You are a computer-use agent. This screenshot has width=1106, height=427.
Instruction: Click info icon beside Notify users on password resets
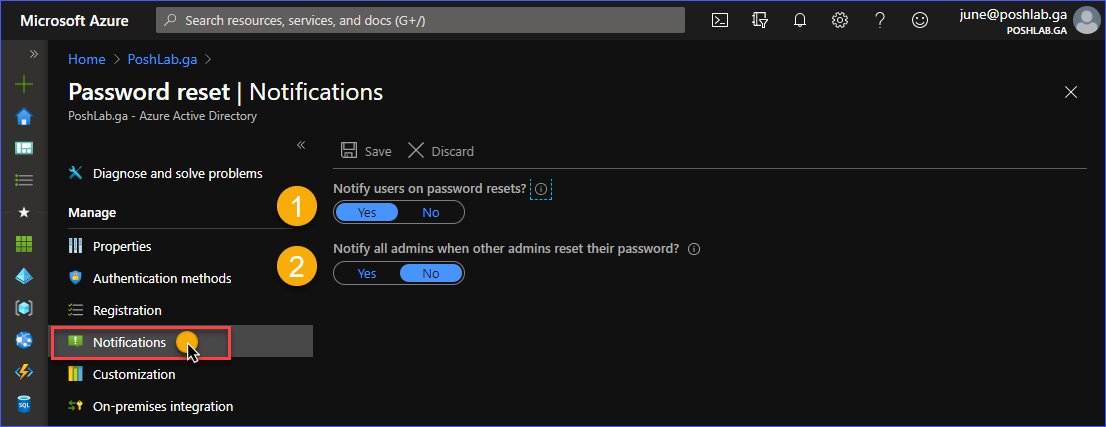(x=541, y=189)
